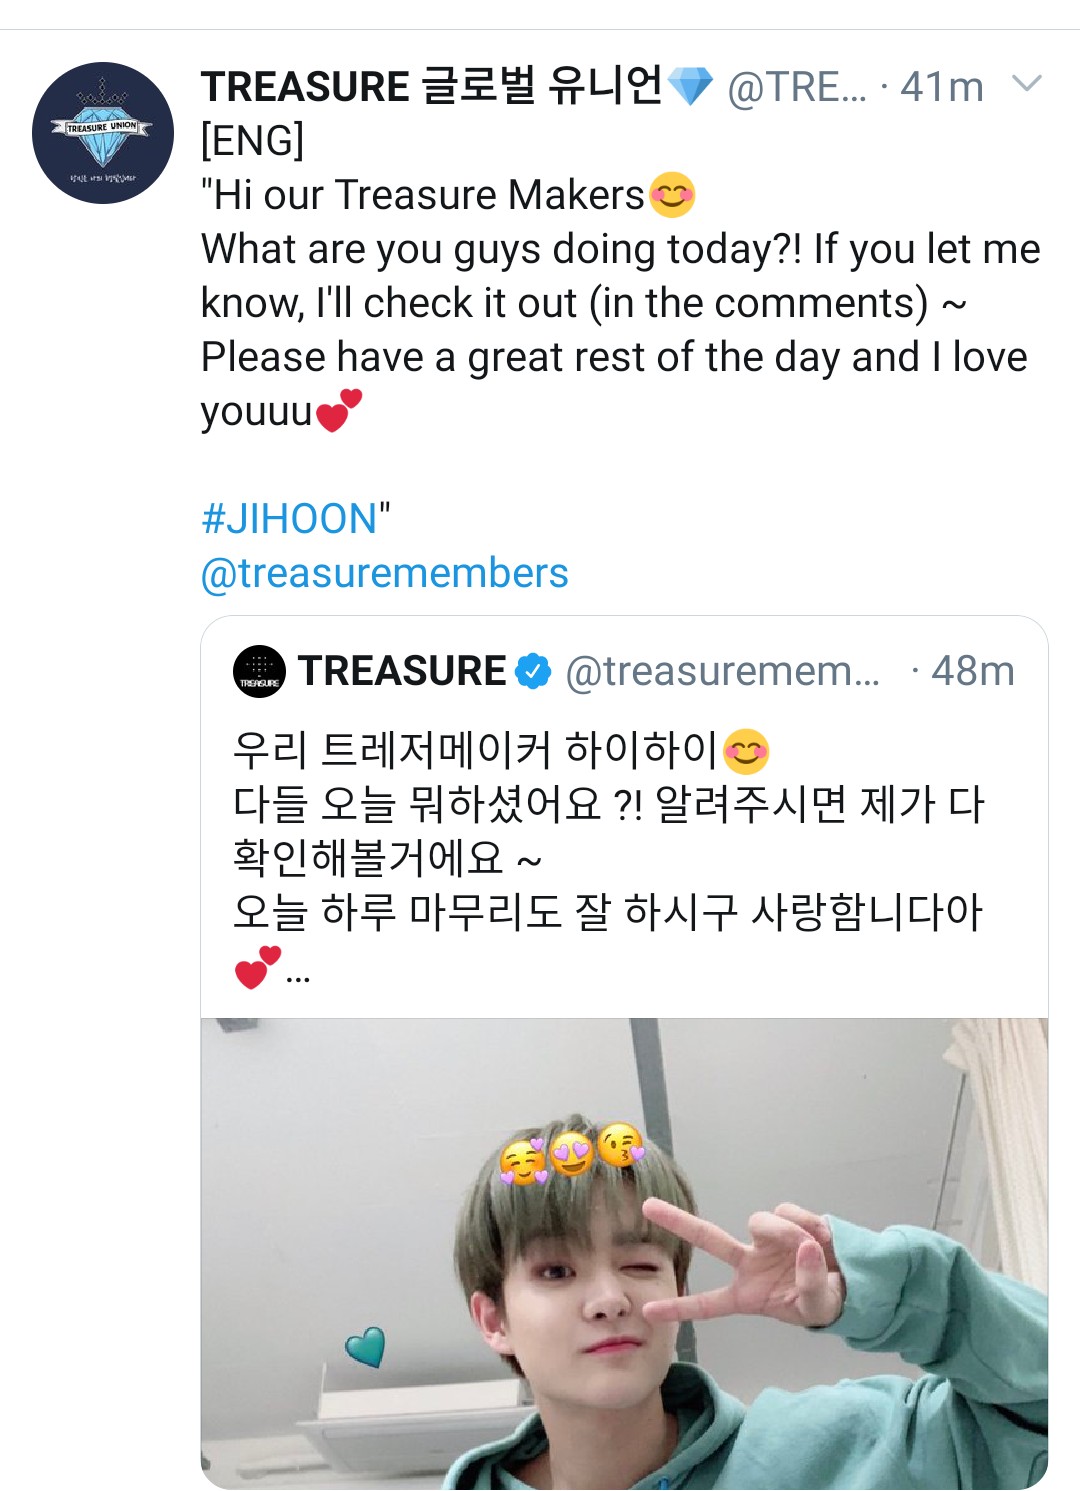
Task: Click the English translation tweet text
Action: point(620,303)
